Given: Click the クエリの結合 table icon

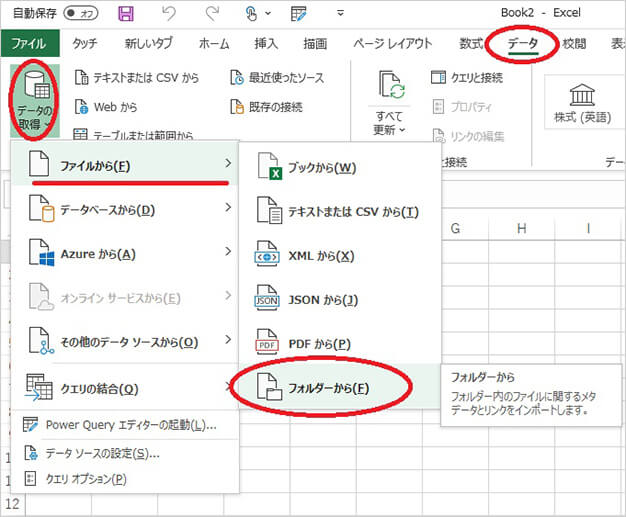Looking at the screenshot, I should click(39, 387).
